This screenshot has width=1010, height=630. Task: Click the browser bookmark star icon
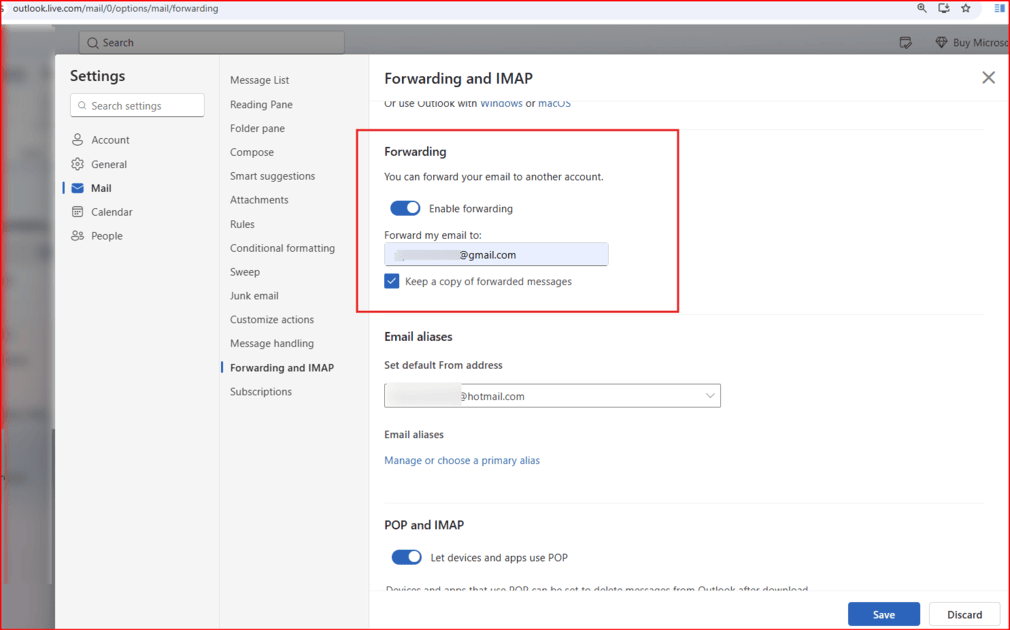coord(966,8)
